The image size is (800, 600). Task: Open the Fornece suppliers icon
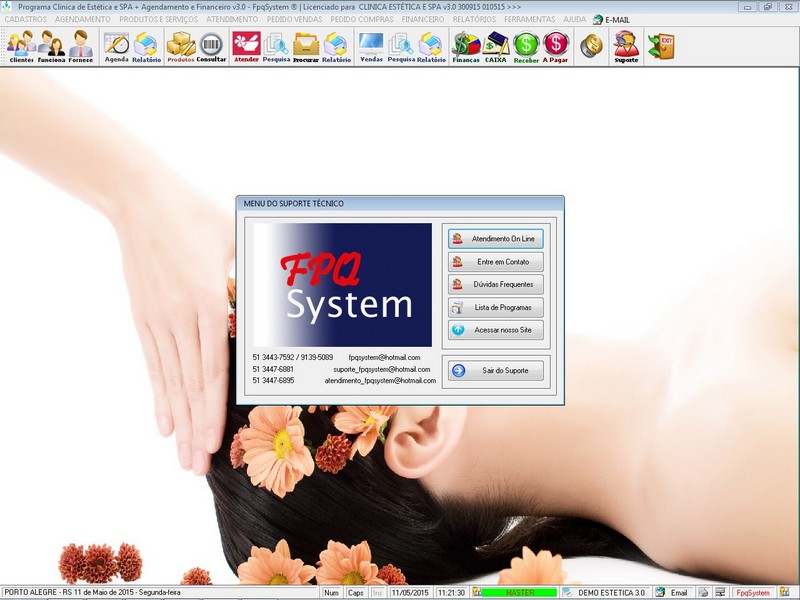(x=81, y=46)
